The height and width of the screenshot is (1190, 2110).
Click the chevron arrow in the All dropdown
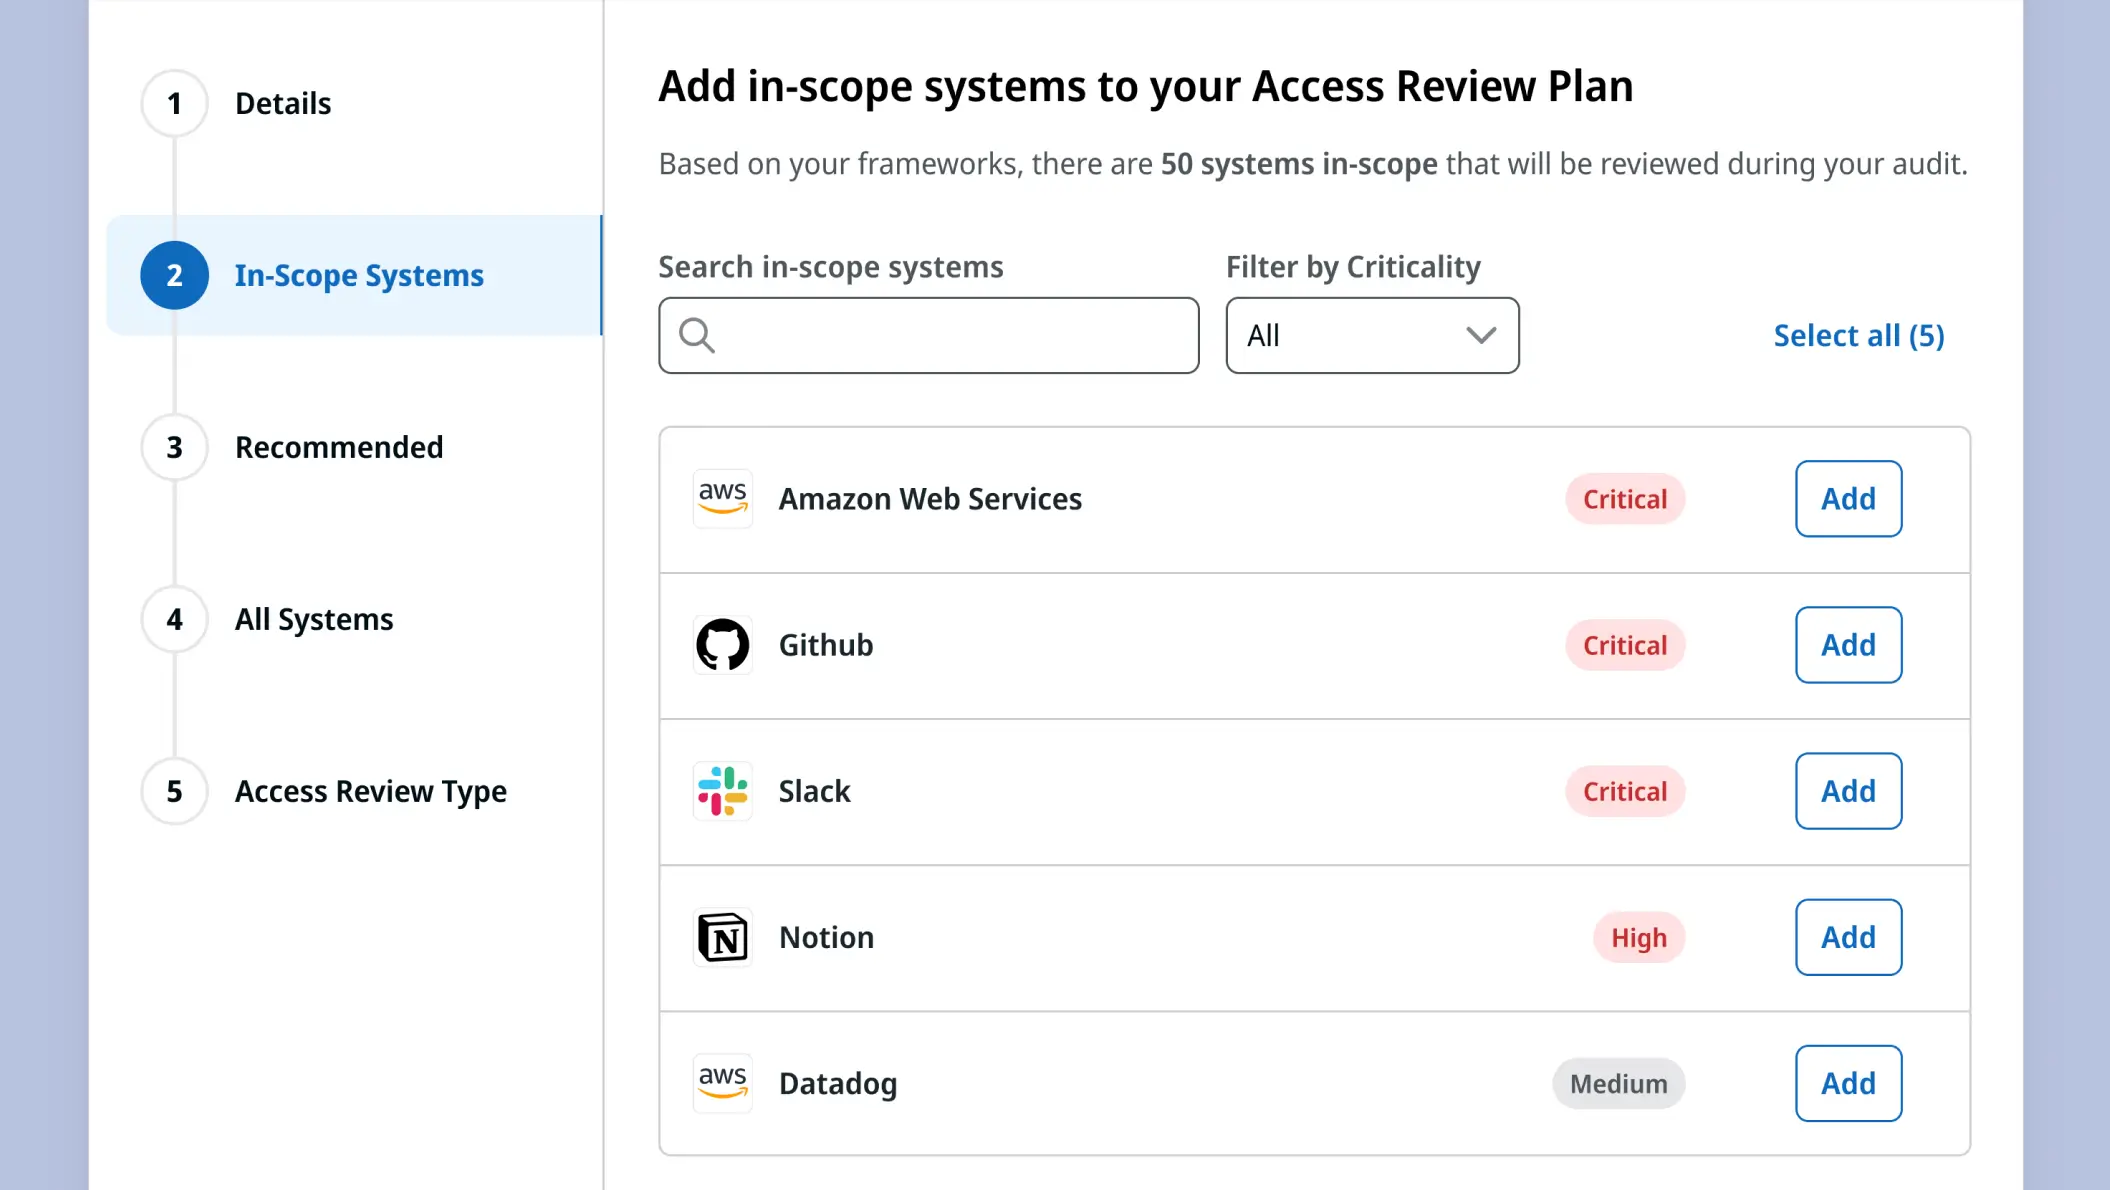click(1480, 336)
